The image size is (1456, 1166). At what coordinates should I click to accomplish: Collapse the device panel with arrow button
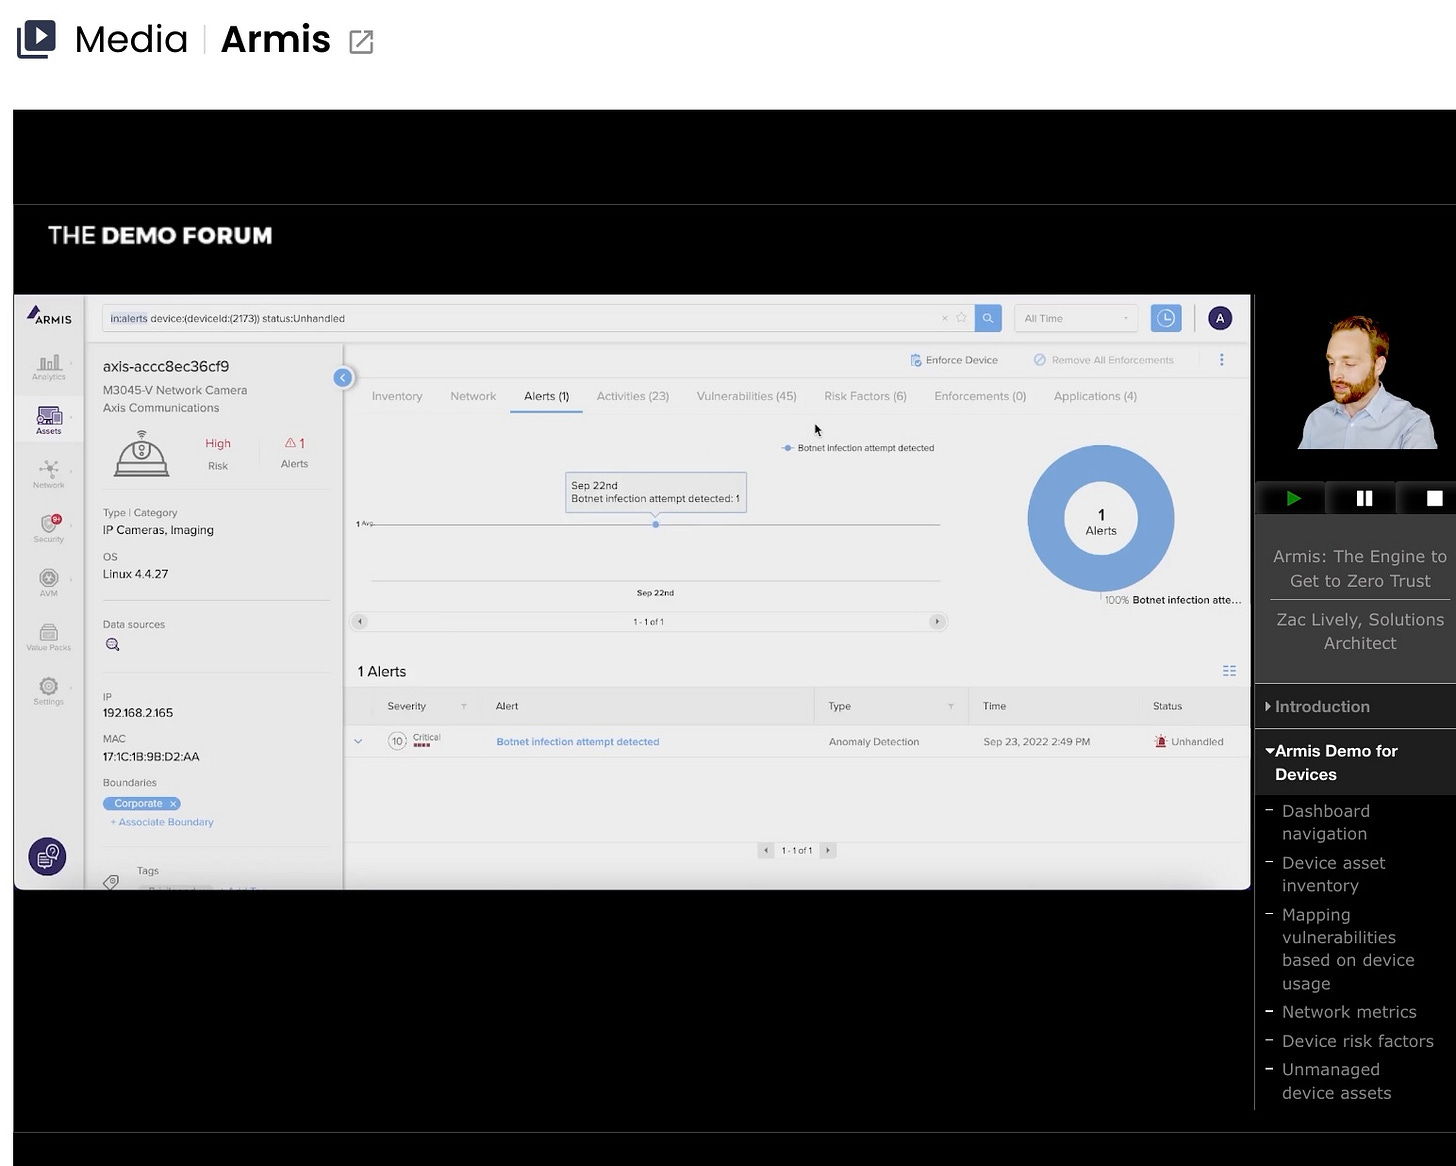point(343,377)
